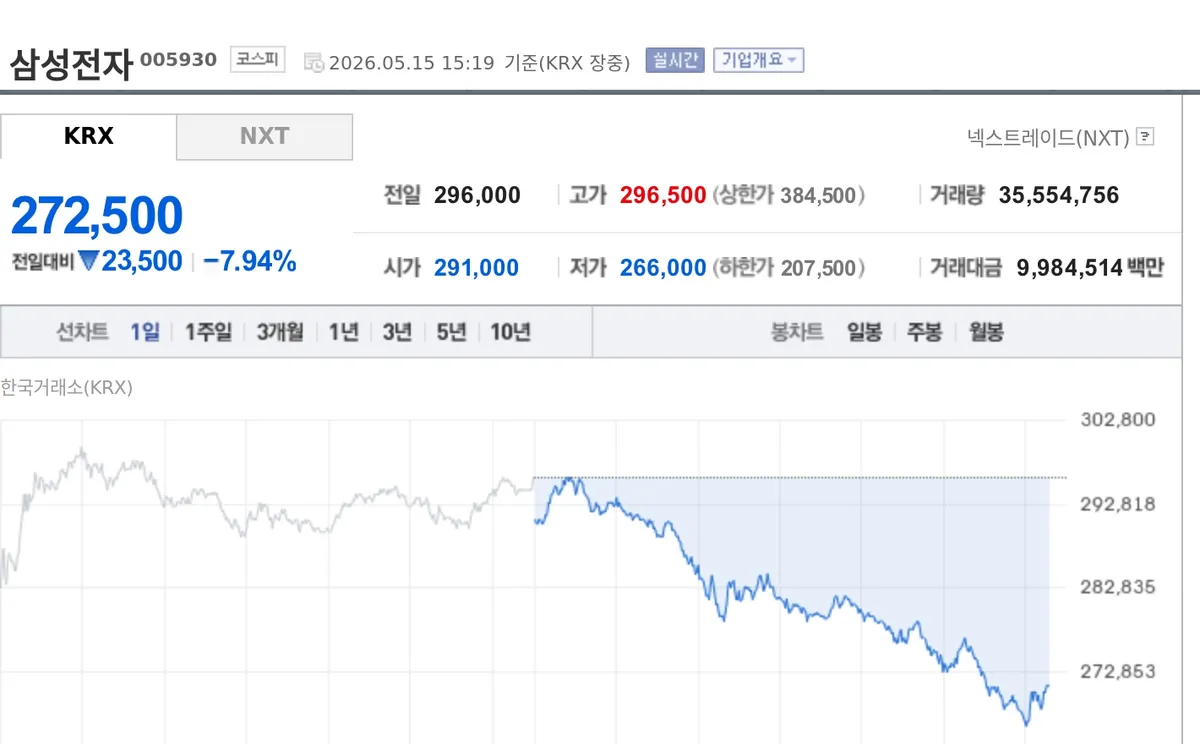Switch to the NXT tab

(264, 137)
